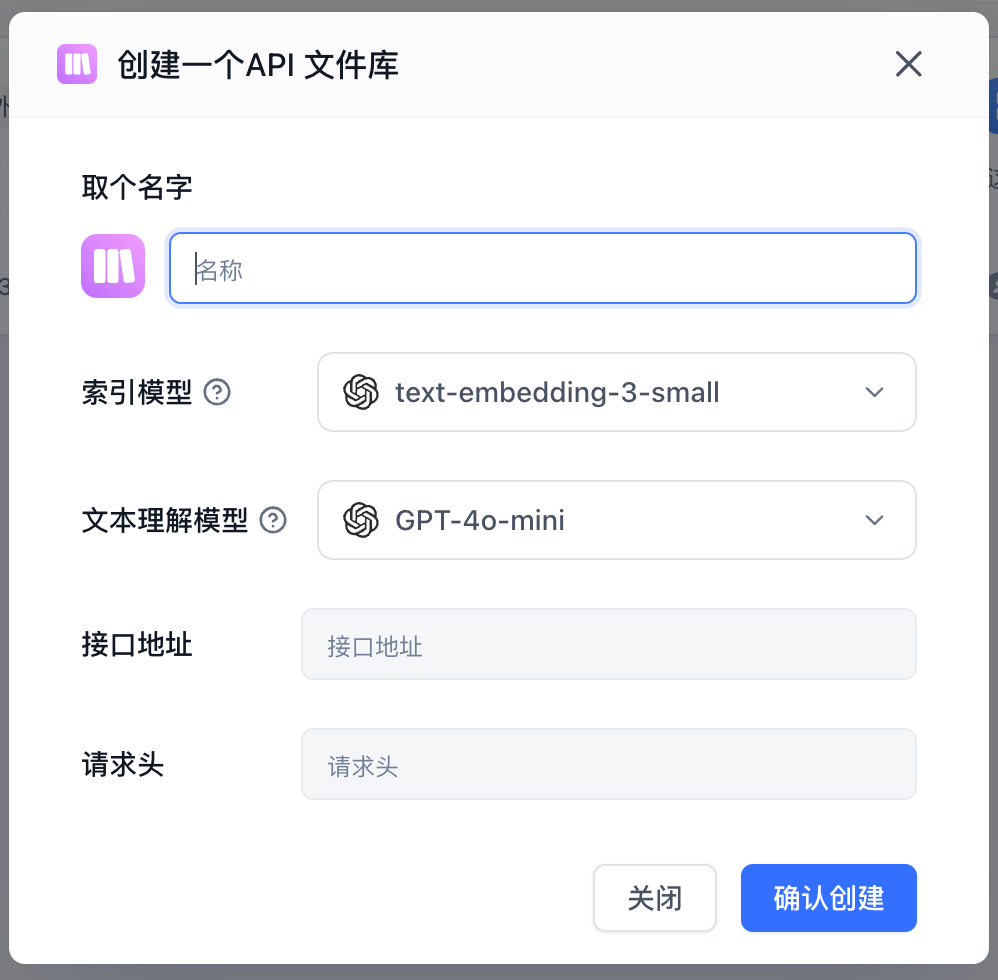Click the help icon next to 索引模型

(x=217, y=392)
